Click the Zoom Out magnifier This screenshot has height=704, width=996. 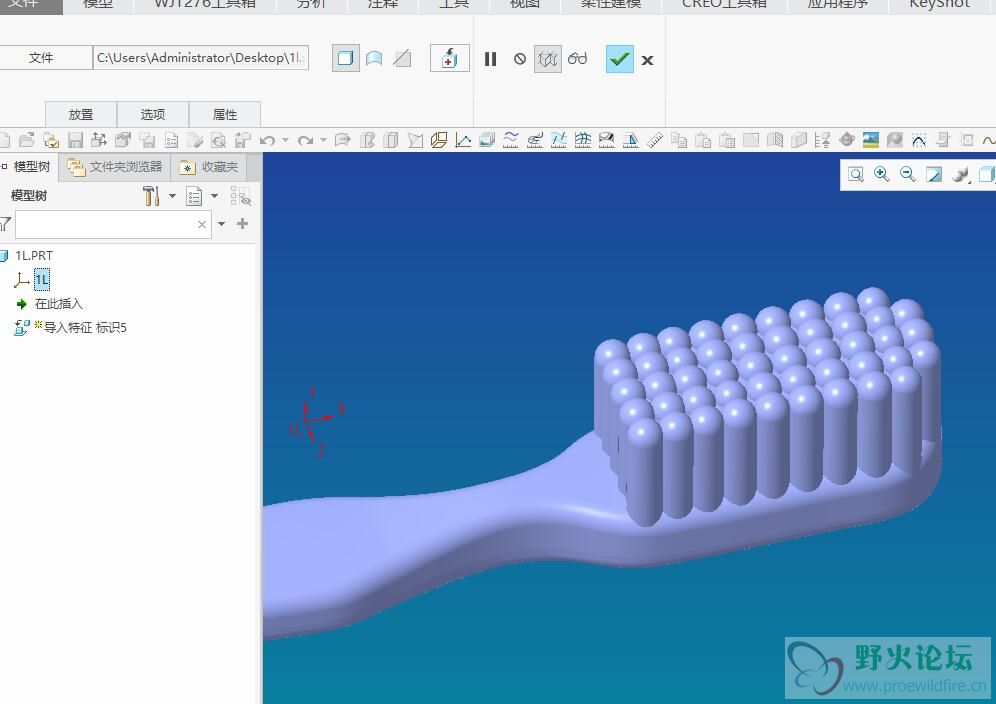[x=908, y=174]
